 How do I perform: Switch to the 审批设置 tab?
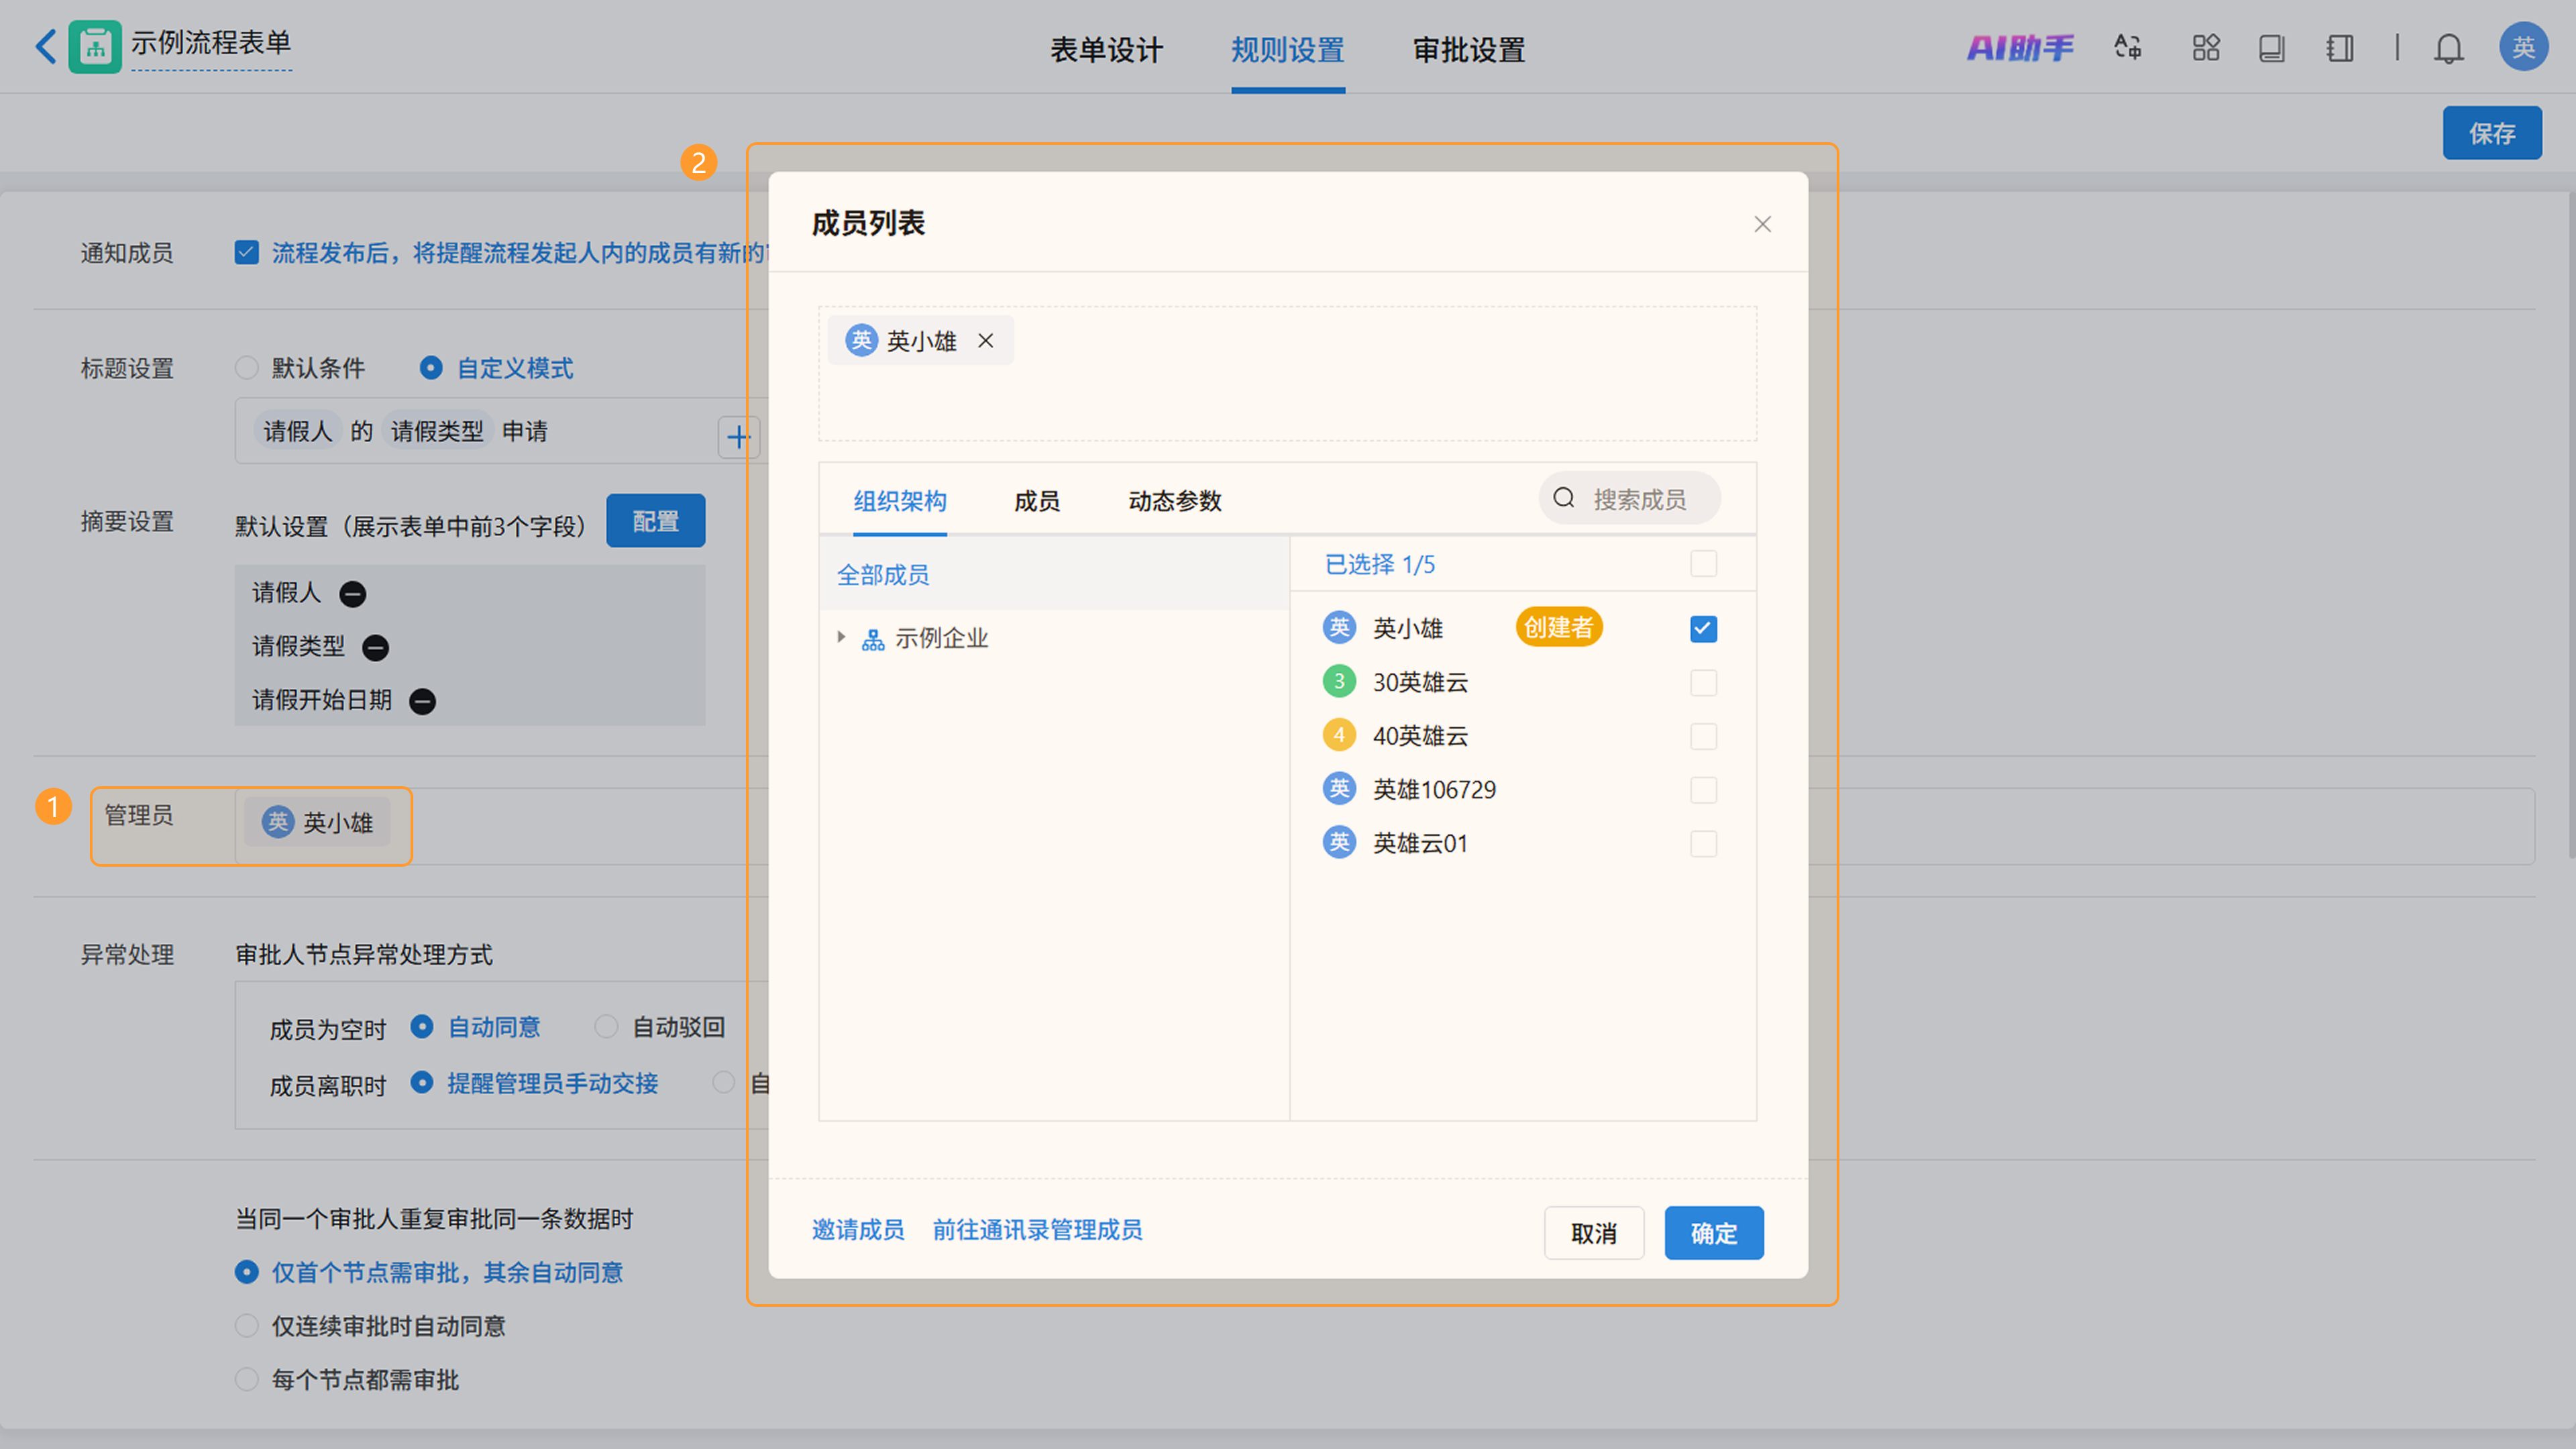tap(1468, 50)
